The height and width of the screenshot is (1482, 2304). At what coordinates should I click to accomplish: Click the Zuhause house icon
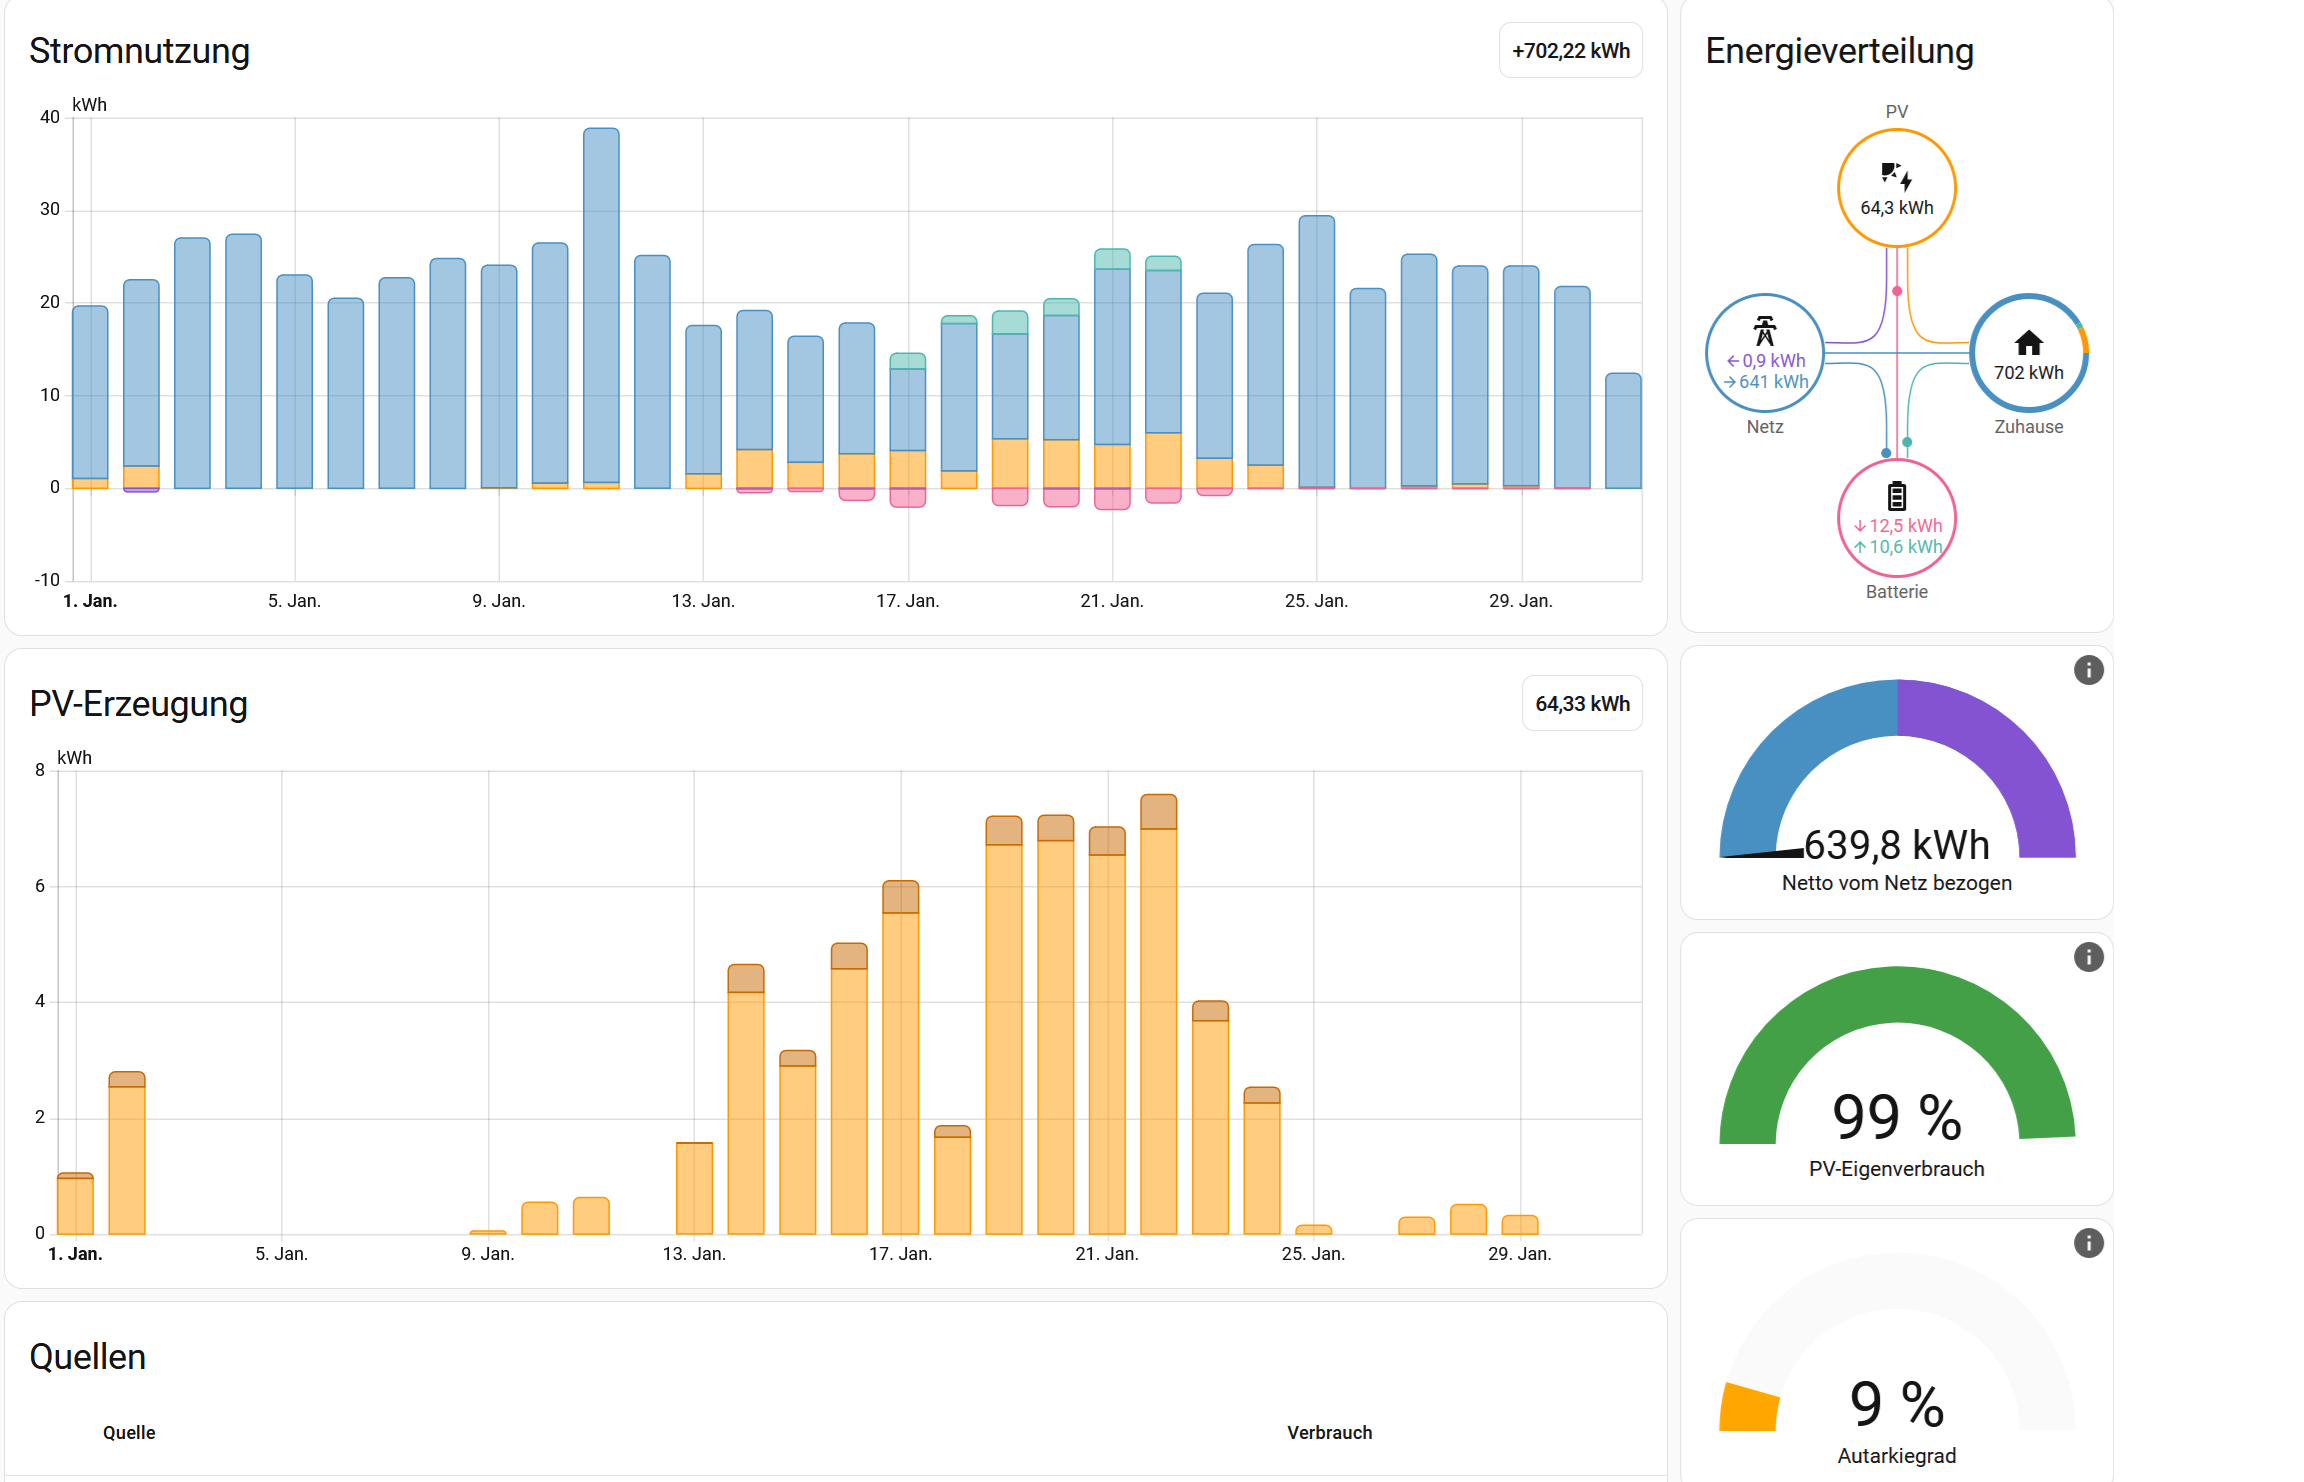click(2028, 343)
